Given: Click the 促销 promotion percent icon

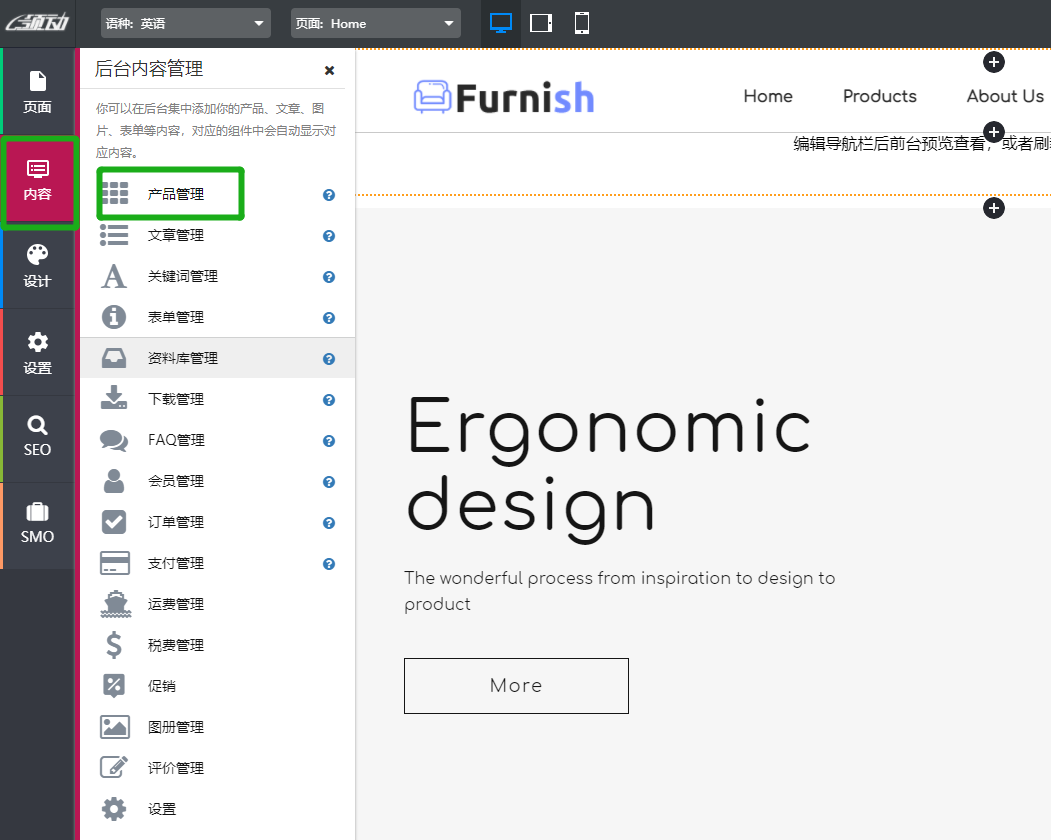Looking at the screenshot, I should pyautogui.click(x=115, y=686).
